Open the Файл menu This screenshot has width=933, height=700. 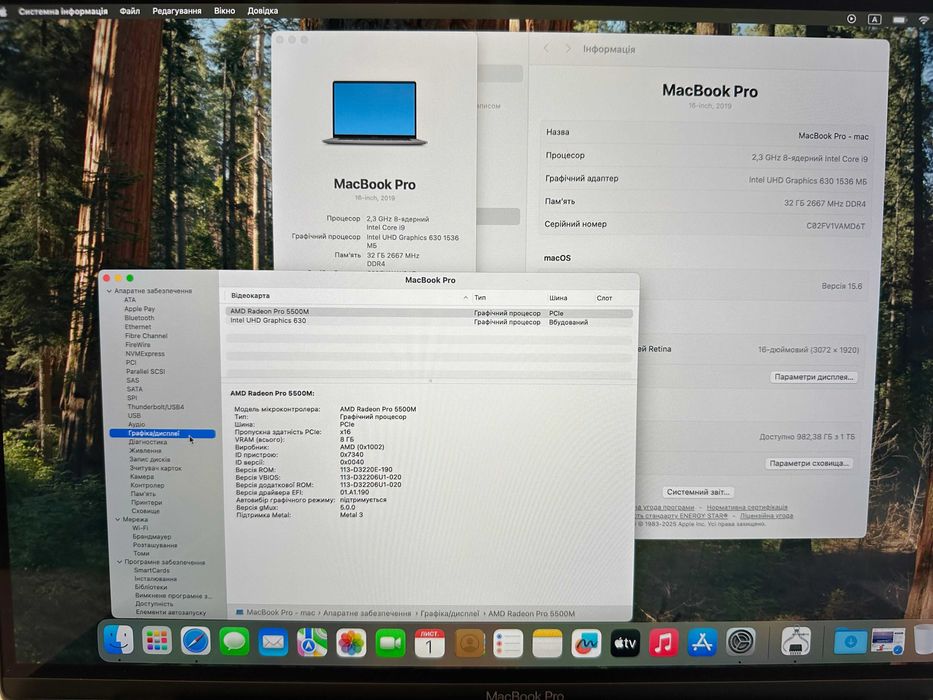point(129,11)
